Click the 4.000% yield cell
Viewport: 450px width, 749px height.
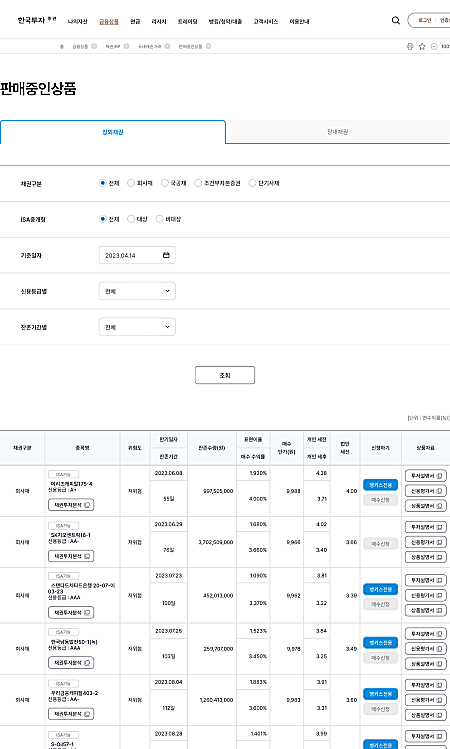pos(253,499)
